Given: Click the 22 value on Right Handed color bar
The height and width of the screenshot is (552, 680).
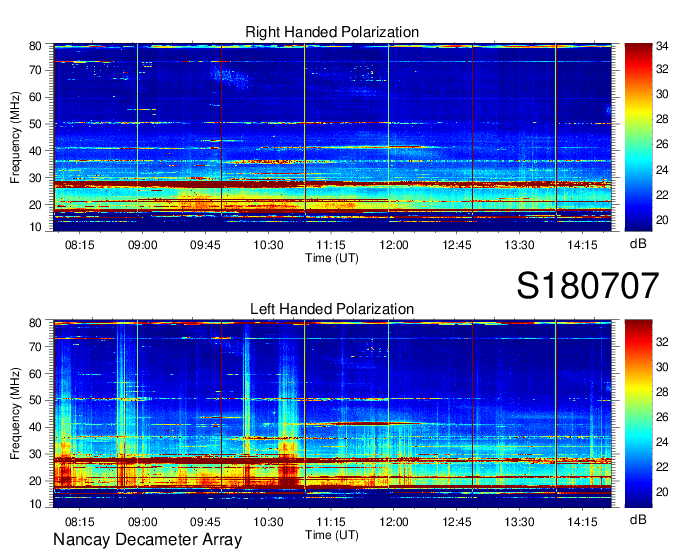Looking at the screenshot, I should pyautogui.click(x=662, y=195).
